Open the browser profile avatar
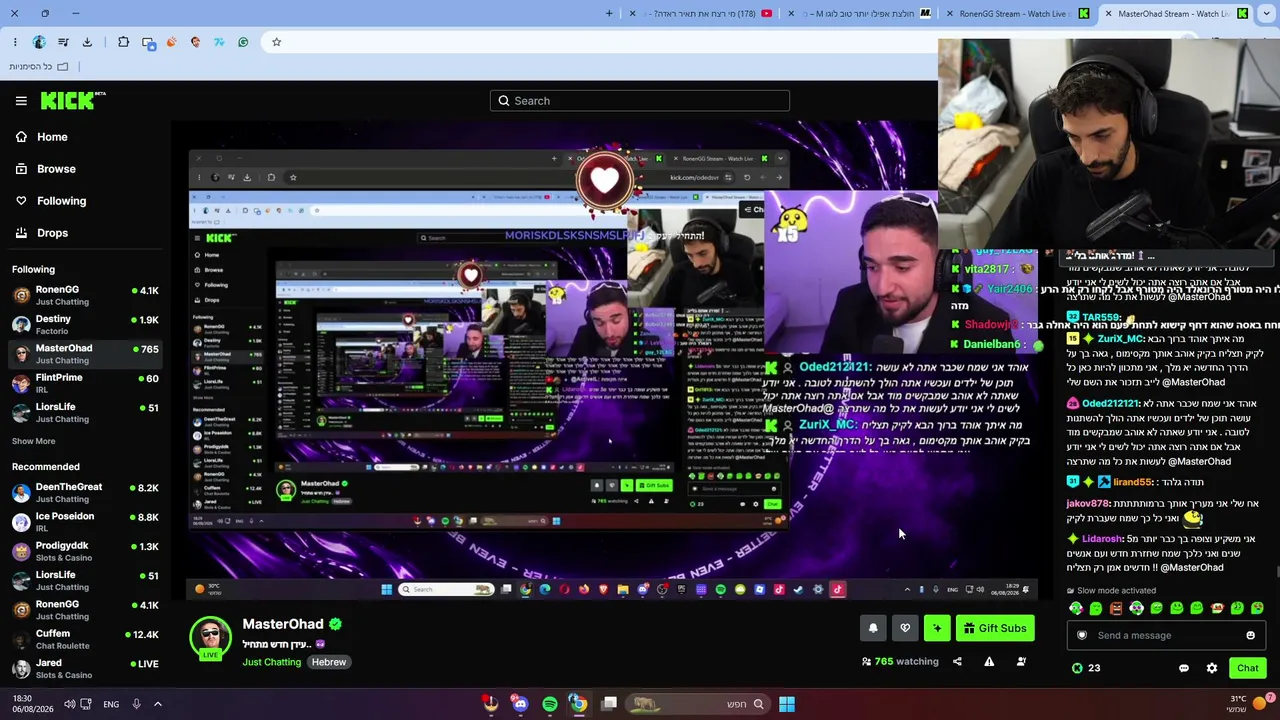The width and height of the screenshot is (1280, 720). pos(39,42)
